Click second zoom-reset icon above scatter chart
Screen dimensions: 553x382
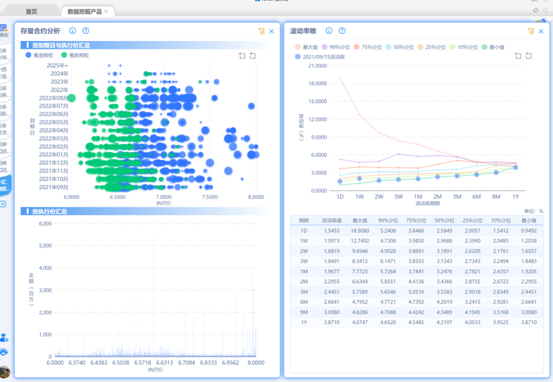253,56
